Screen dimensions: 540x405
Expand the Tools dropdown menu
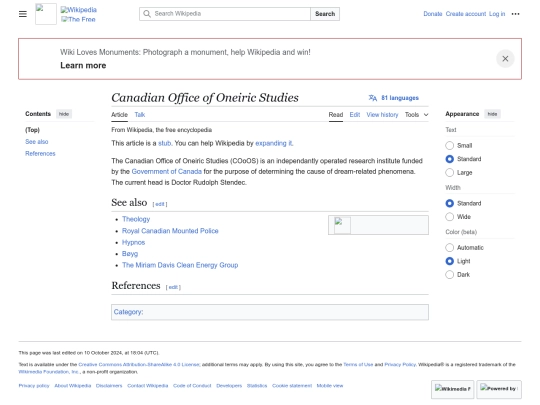pos(416,115)
